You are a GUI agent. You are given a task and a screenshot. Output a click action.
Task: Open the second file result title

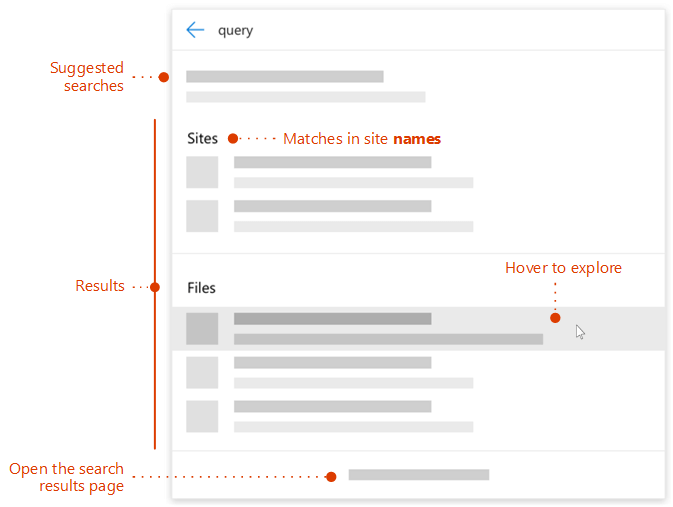coord(332,362)
